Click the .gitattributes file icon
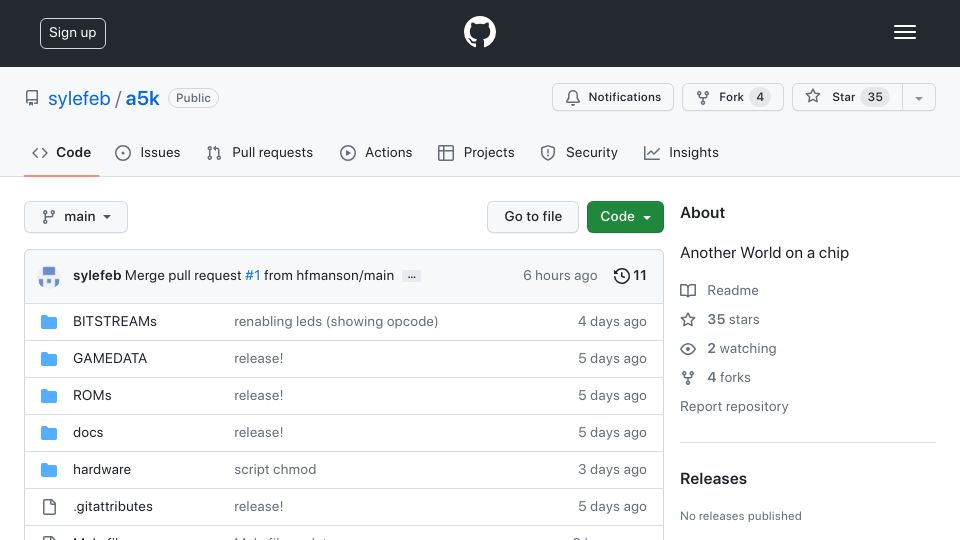Viewport: 960px width, 540px height. pyautogui.click(x=49, y=507)
